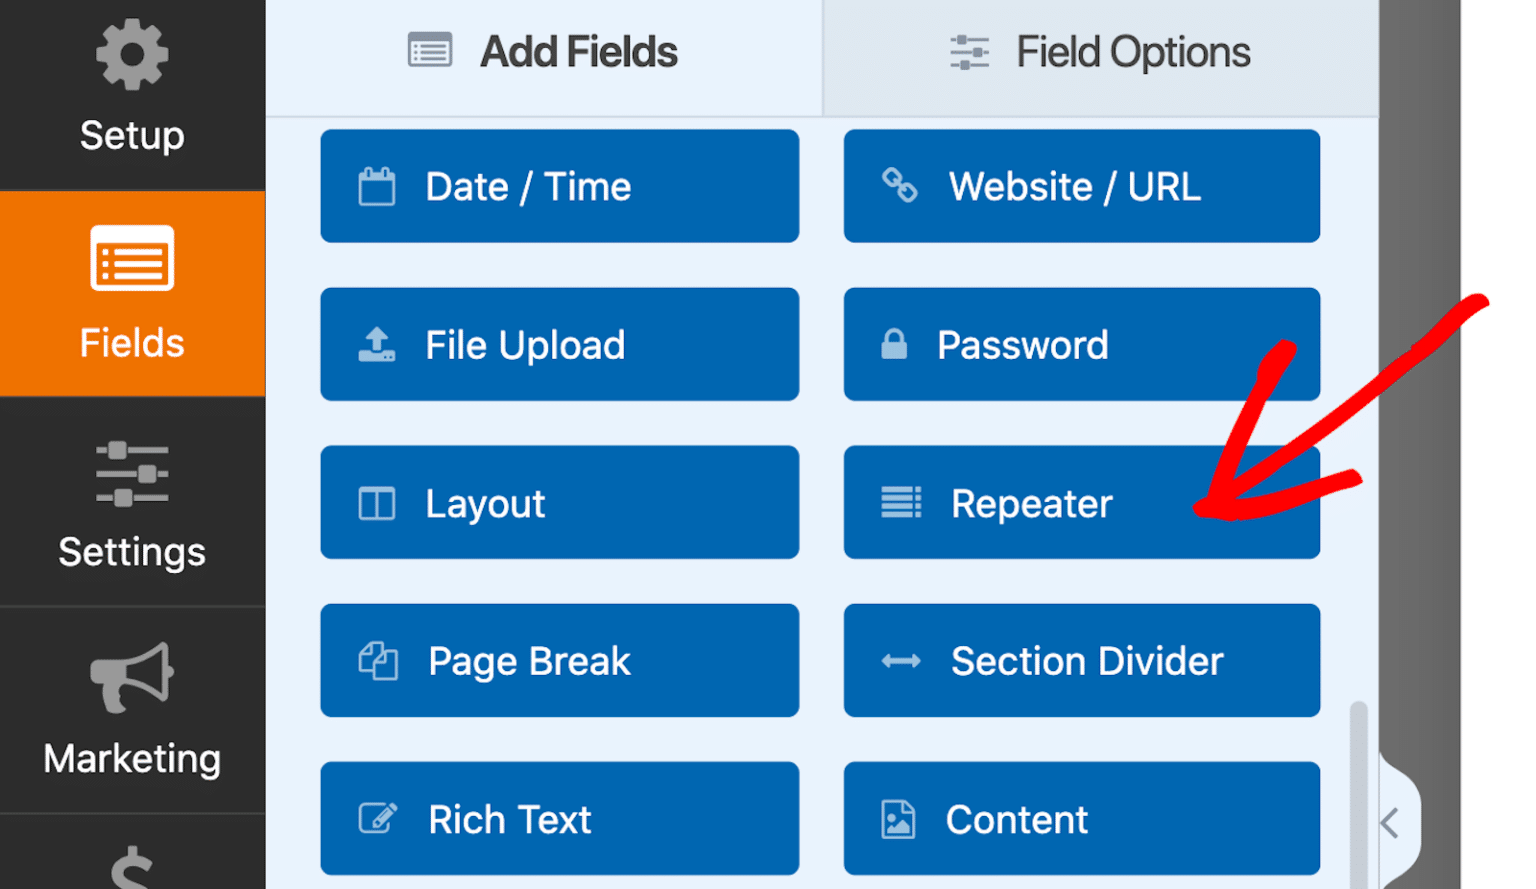Click the Settings sliders icon

[x=131, y=472]
